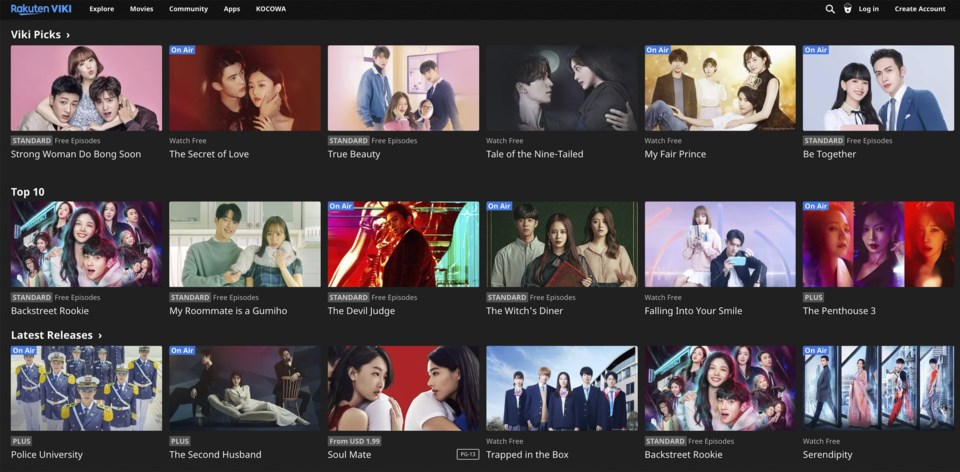Open The Second Husband thumbnail
Image resolution: width=960 pixels, height=472 pixels.
[x=245, y=388]
